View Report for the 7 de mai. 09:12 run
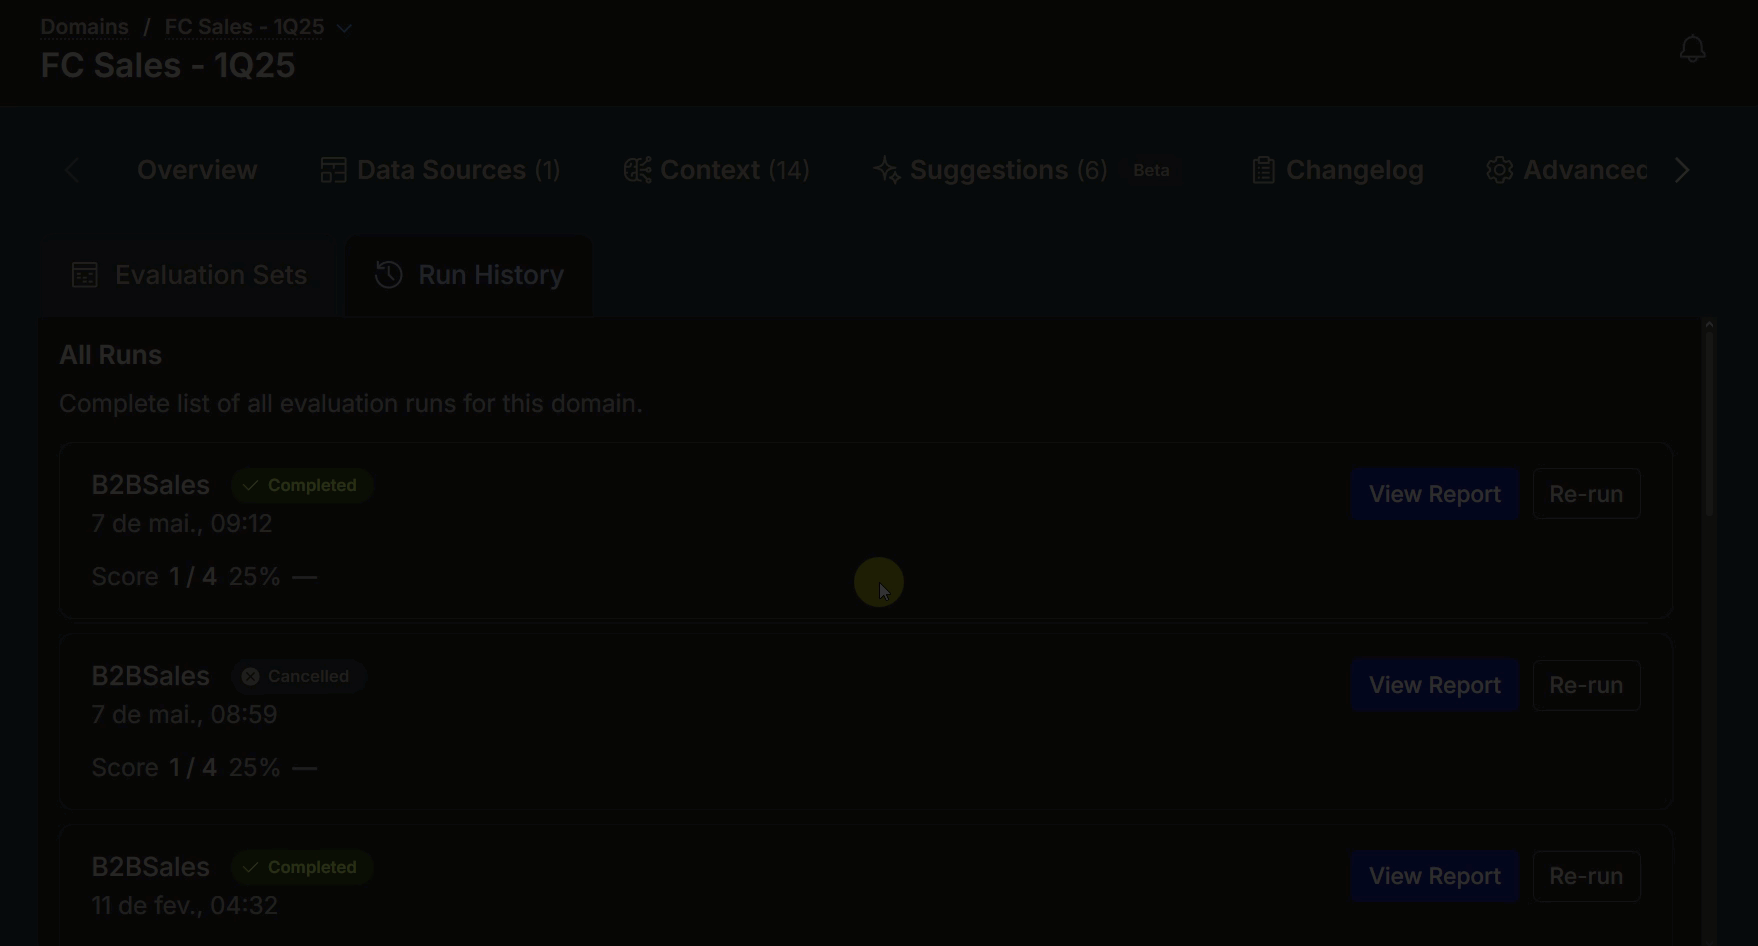 pyautogui.click(x=1434, y=494)
